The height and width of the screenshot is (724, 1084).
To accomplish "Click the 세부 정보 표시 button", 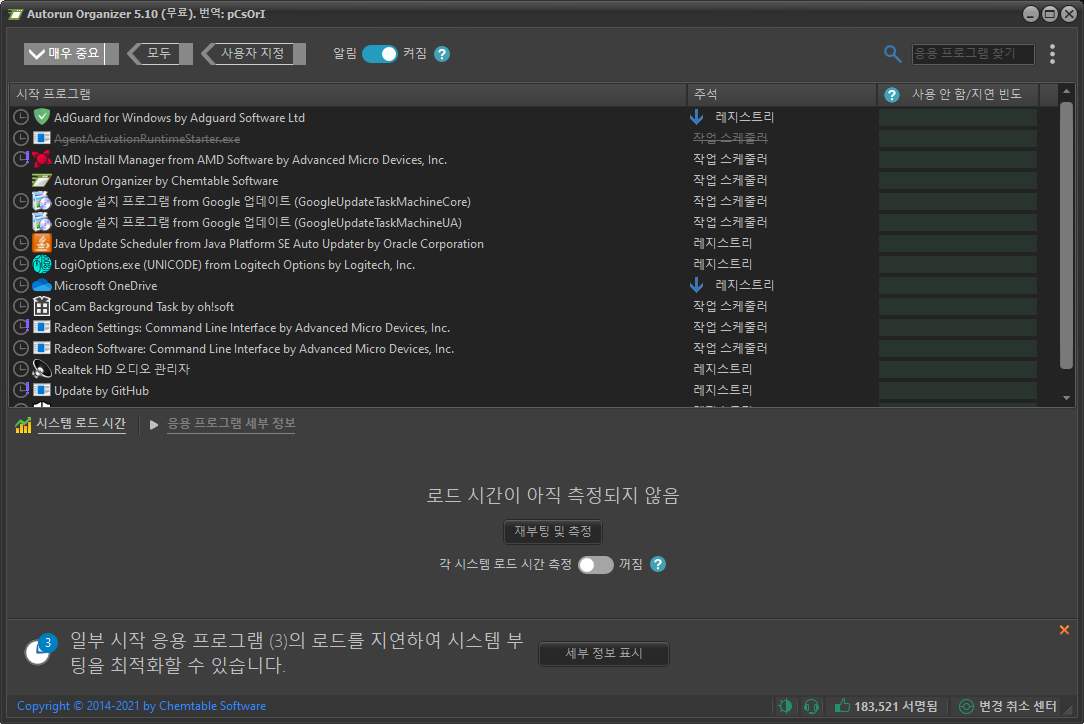I will click(604, 653).
